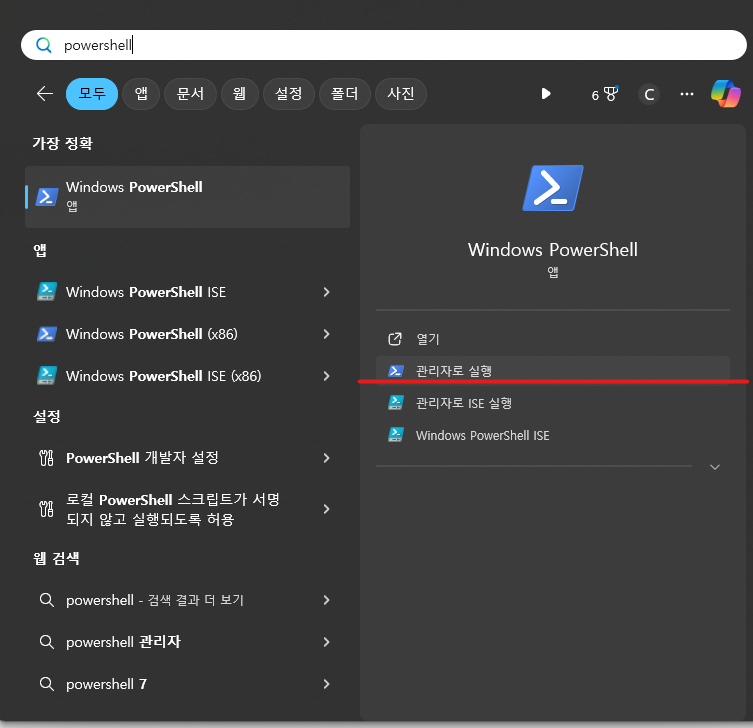Switch to the 앱 filter tab
This screenshot has height=728, width=753.
pos(141,94)
